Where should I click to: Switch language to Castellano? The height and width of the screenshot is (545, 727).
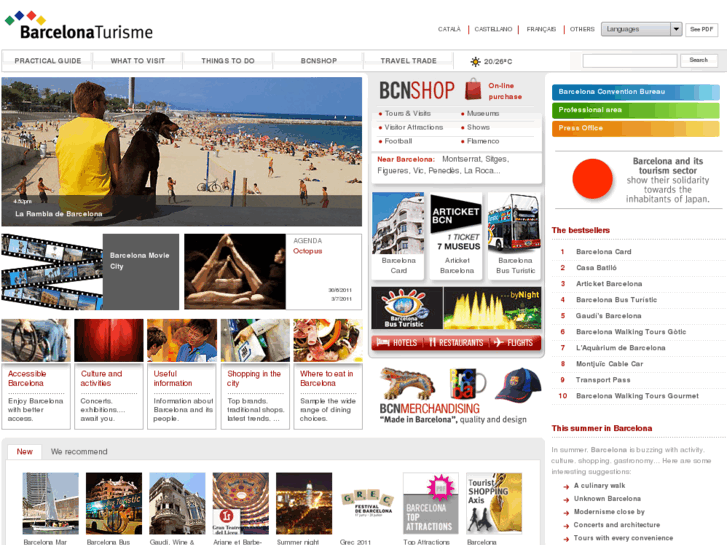(493, 29)
